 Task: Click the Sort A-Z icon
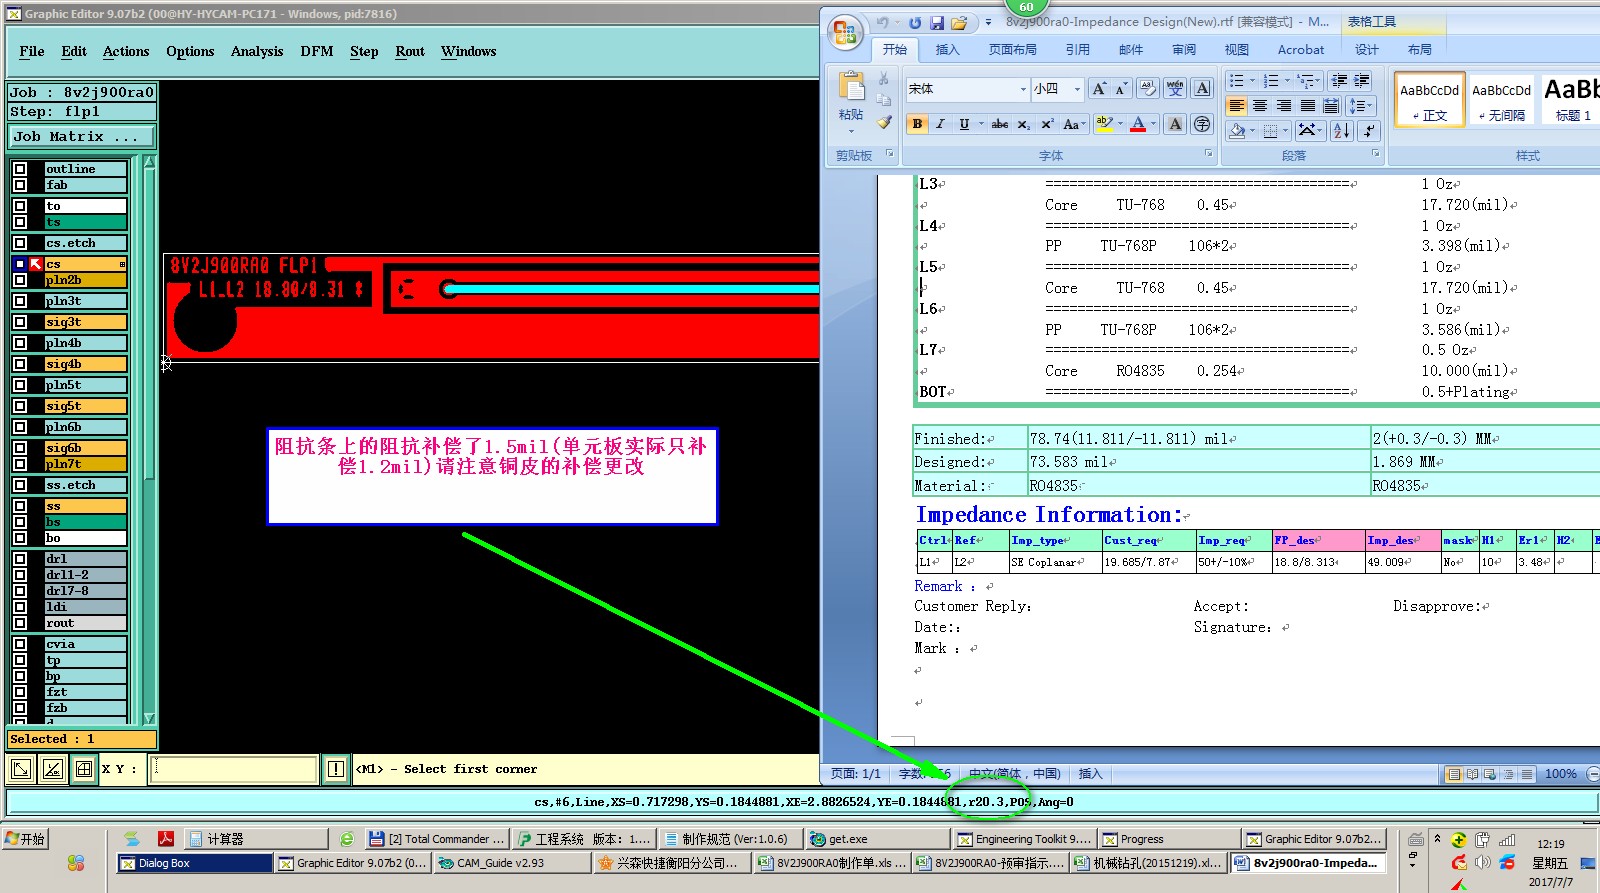pyautogui.click(x=1342, y=130)
